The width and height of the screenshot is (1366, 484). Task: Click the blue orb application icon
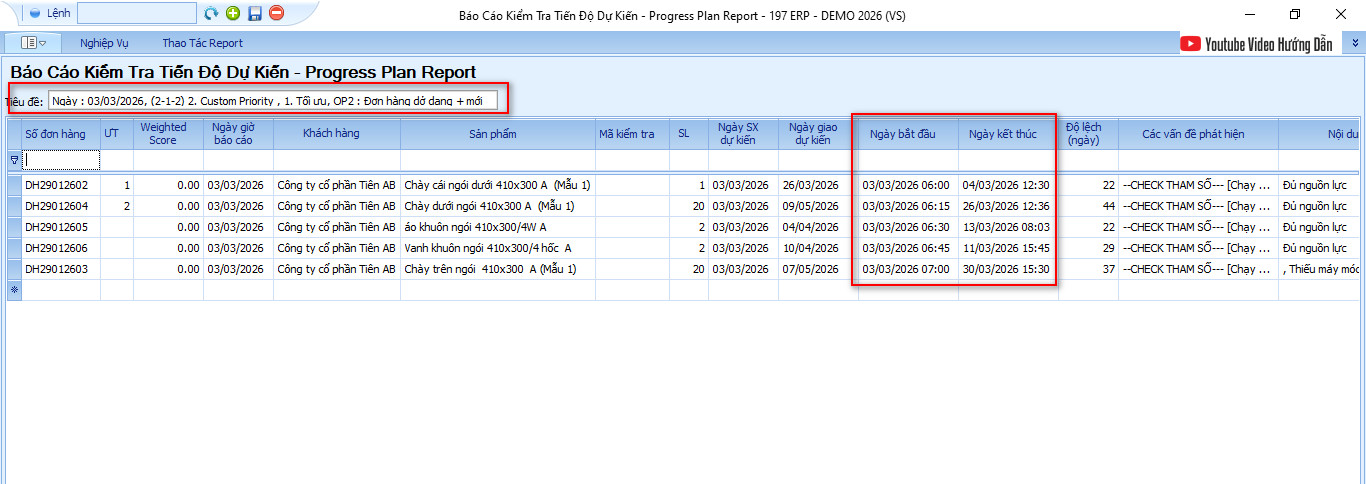pos(35,14)
